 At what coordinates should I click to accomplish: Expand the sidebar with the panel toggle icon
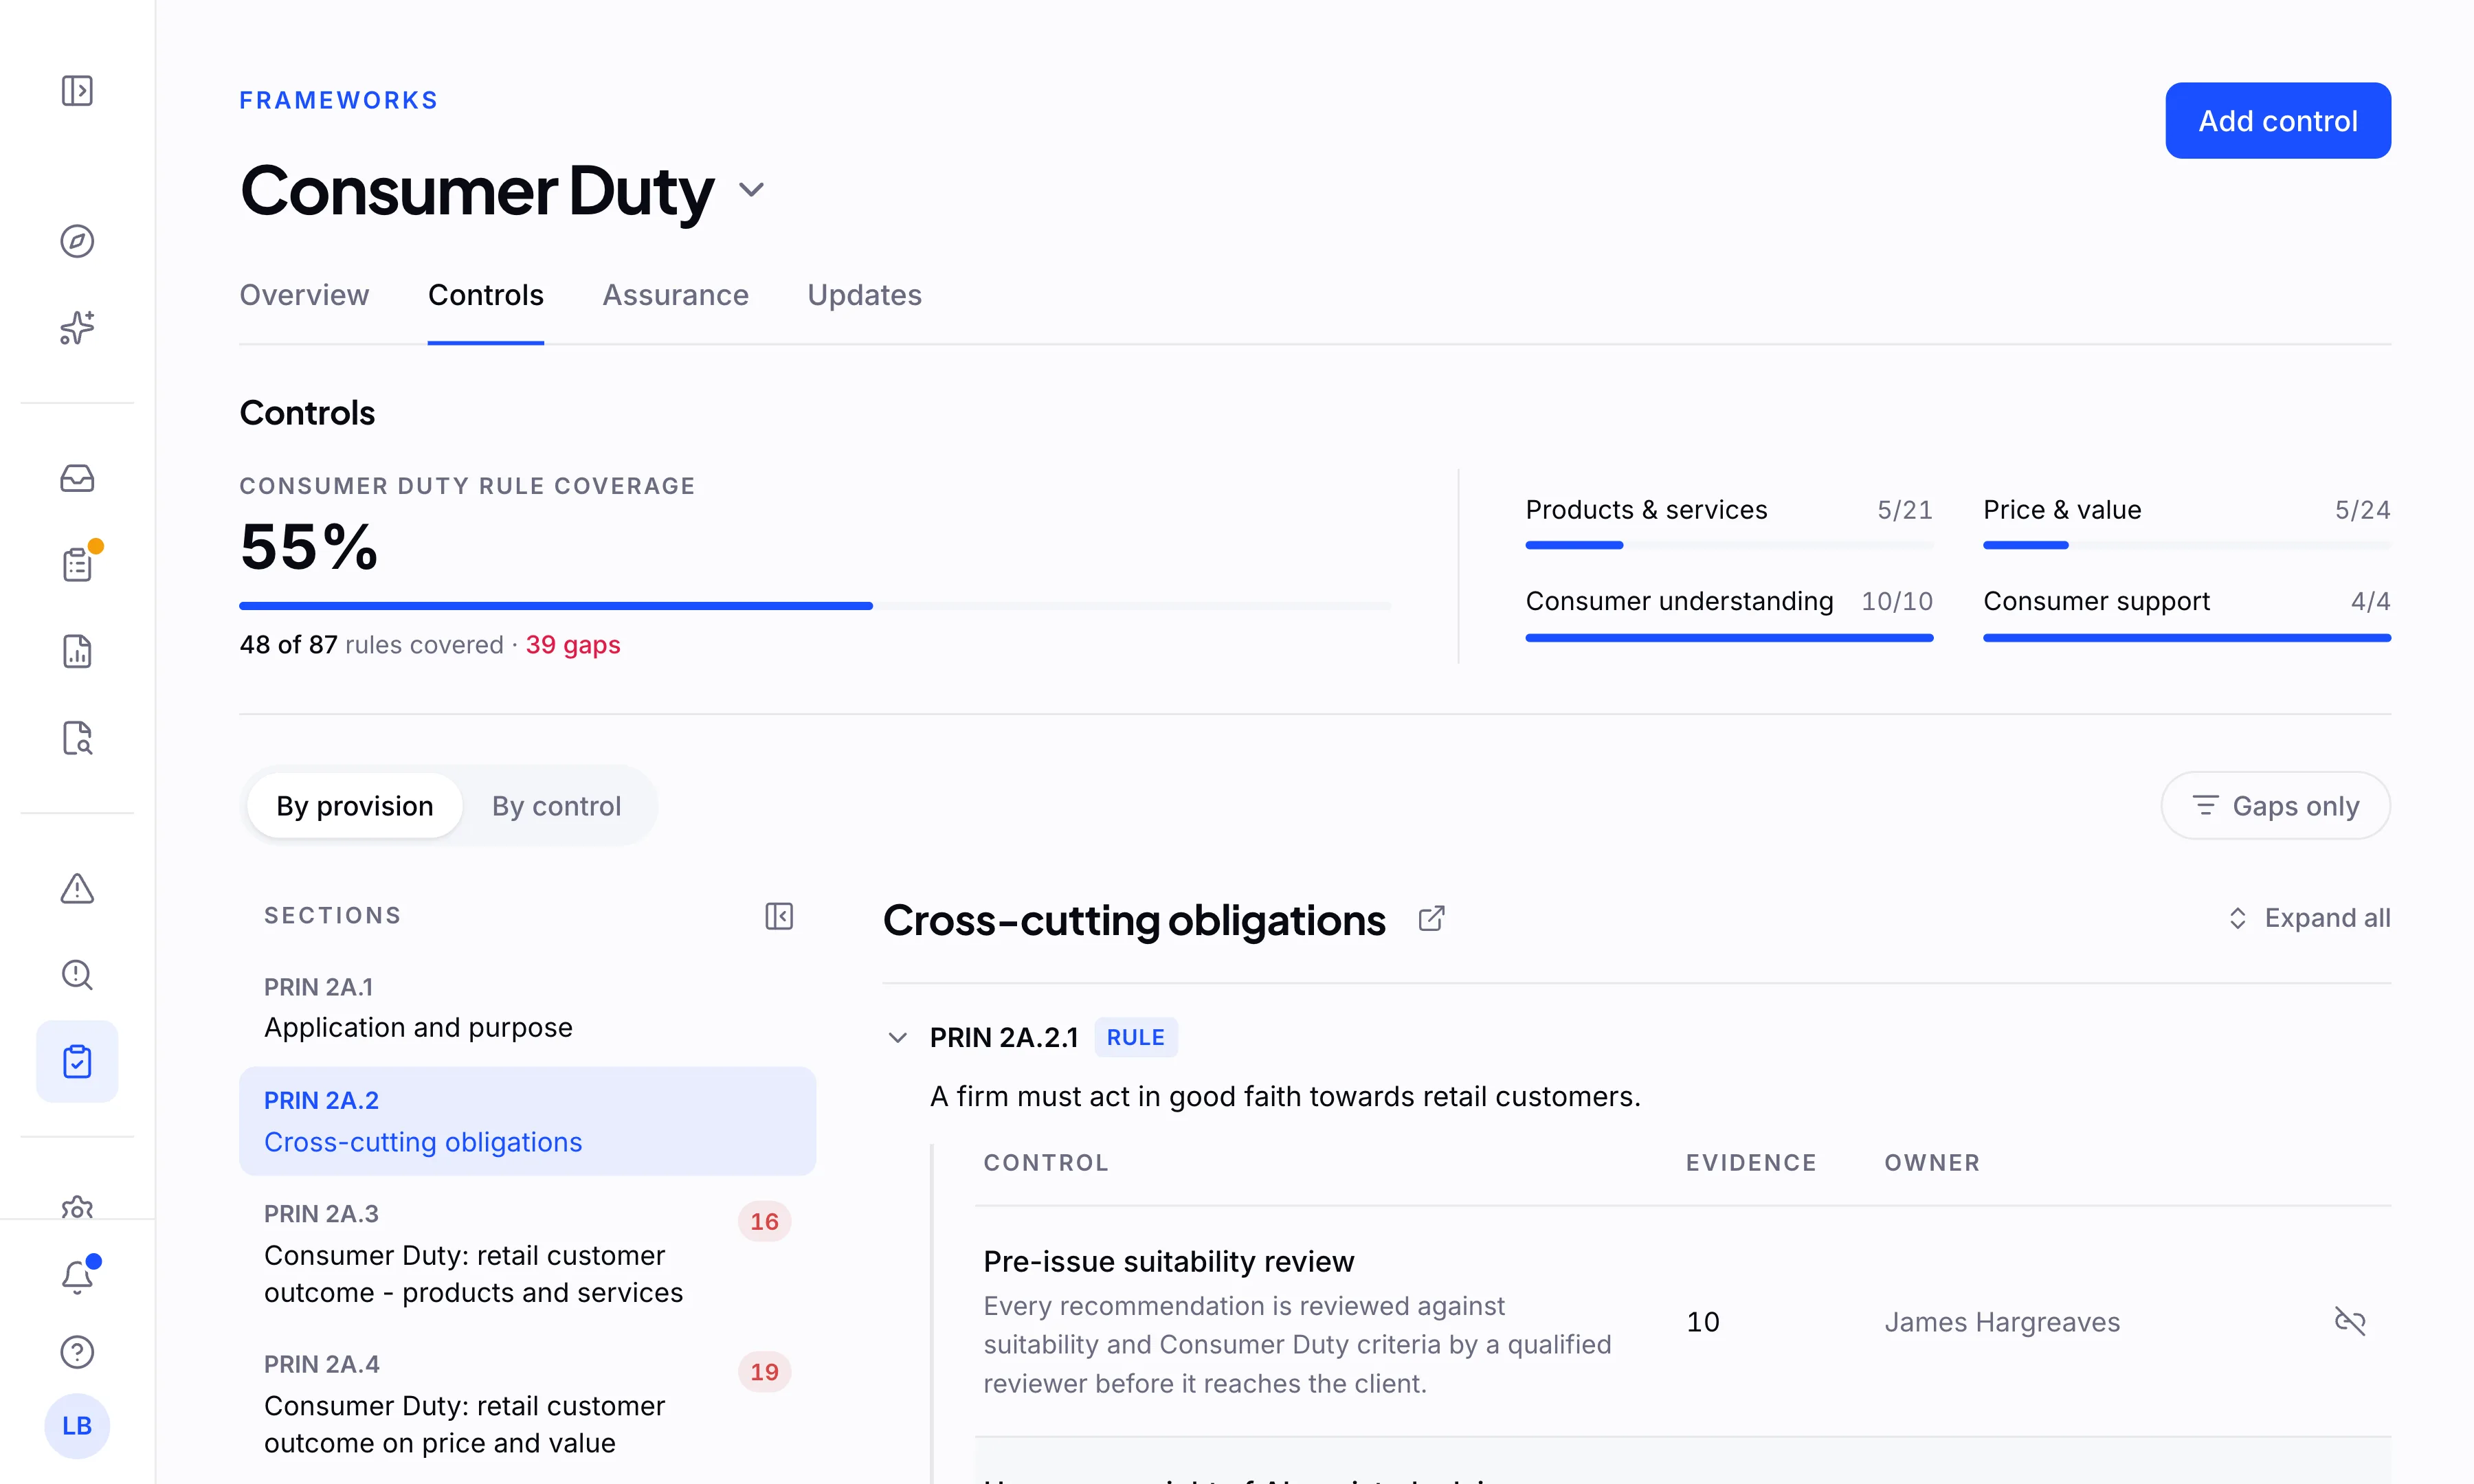pyautogui.click(x=77, y=91)
